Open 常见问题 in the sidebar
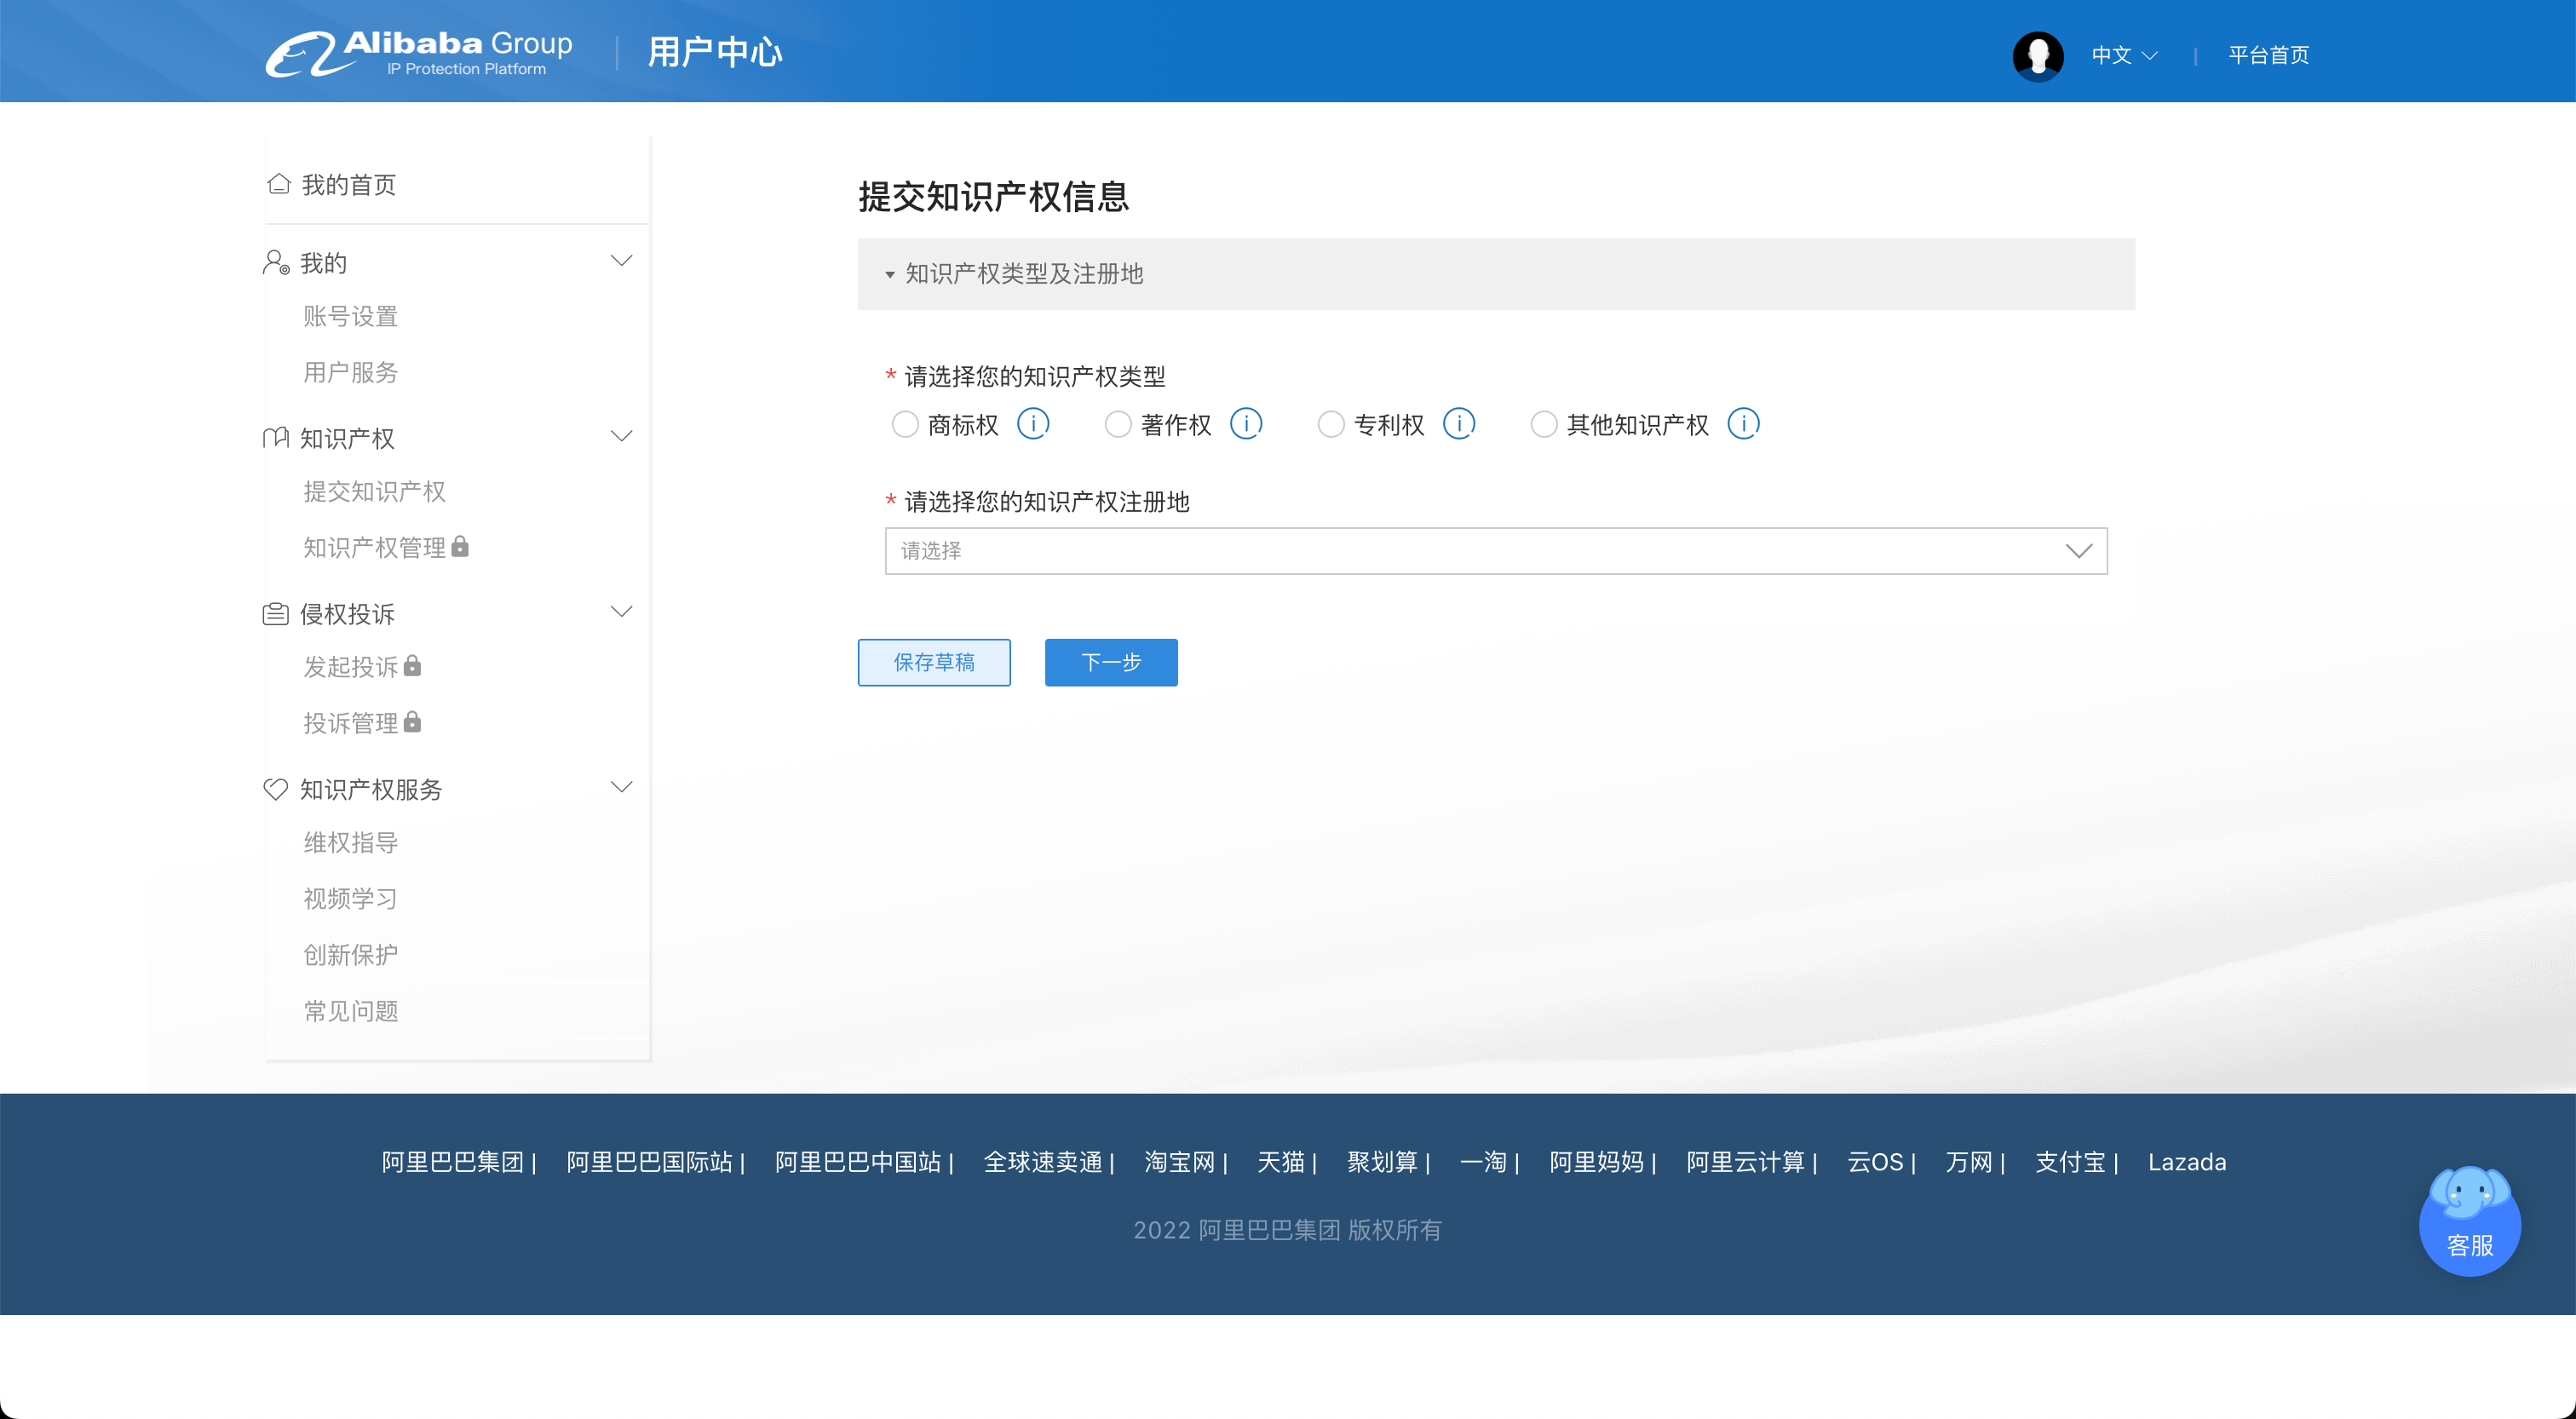The height and width of the screenshot is (1419, 2576). (350, 1011)
